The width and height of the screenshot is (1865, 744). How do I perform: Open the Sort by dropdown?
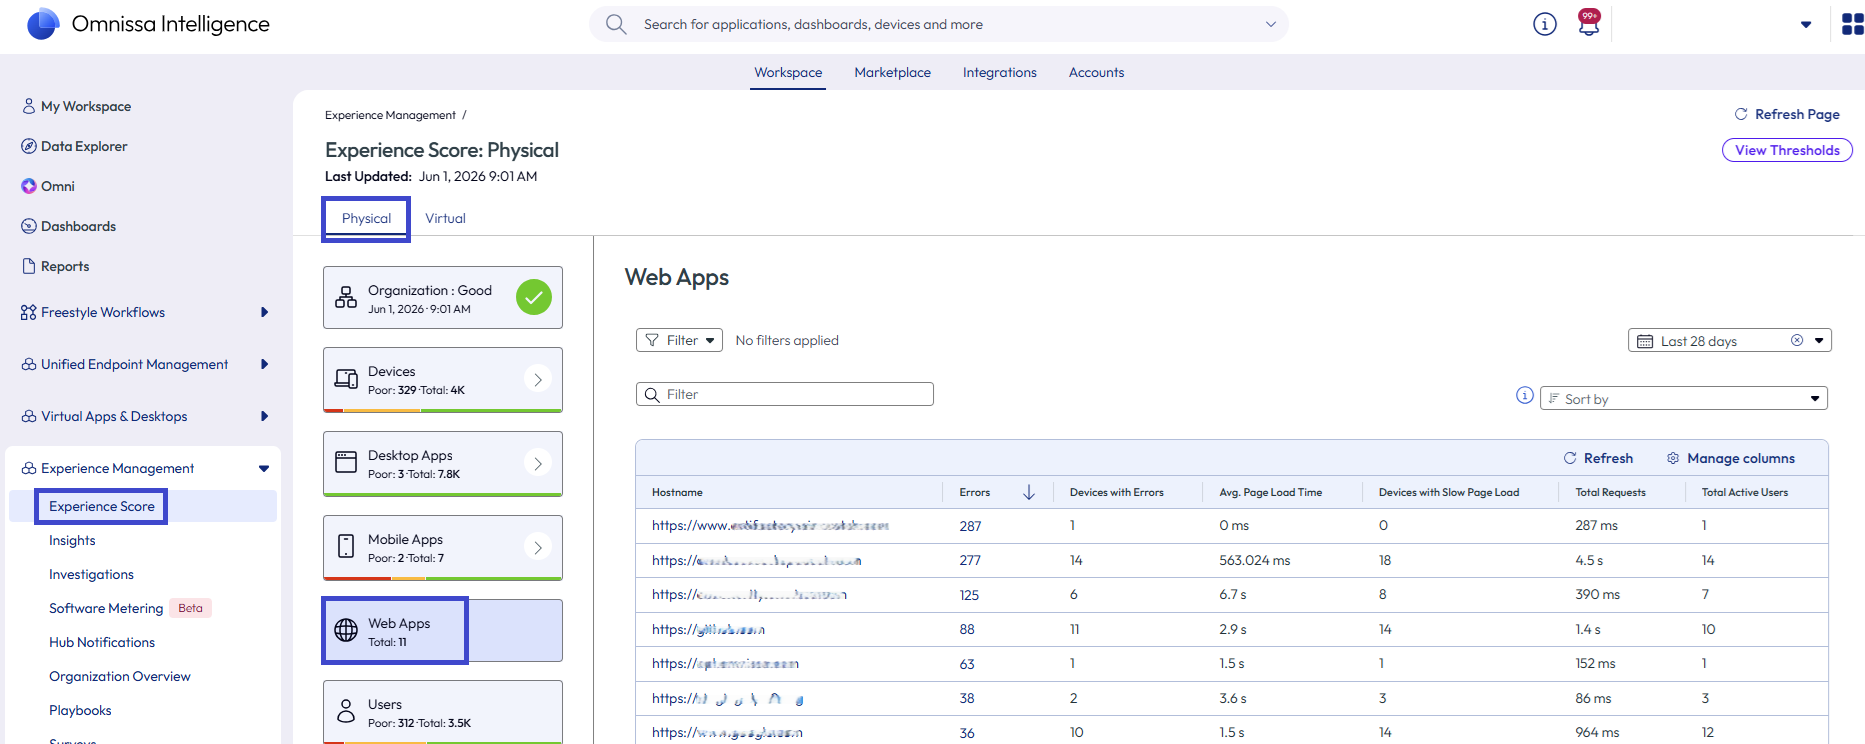(x=1684, y=398)
